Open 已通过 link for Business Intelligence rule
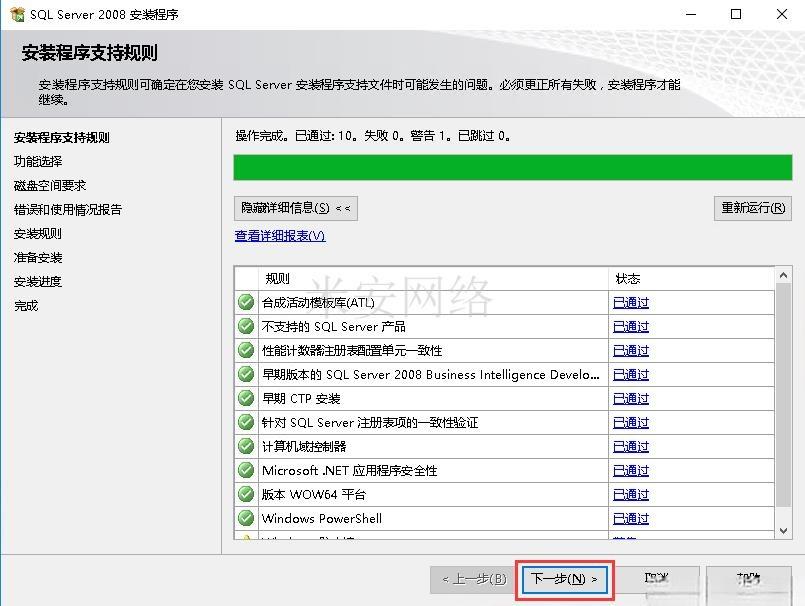The image size is (805, 606). [x=631, y=374]
